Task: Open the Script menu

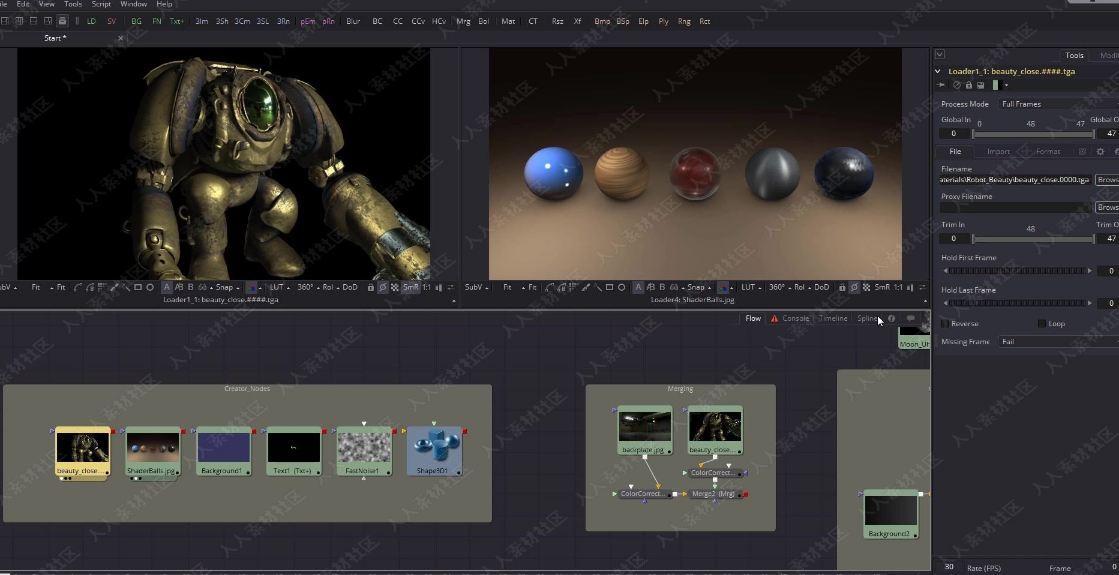Action: click(x=101, y=4)
